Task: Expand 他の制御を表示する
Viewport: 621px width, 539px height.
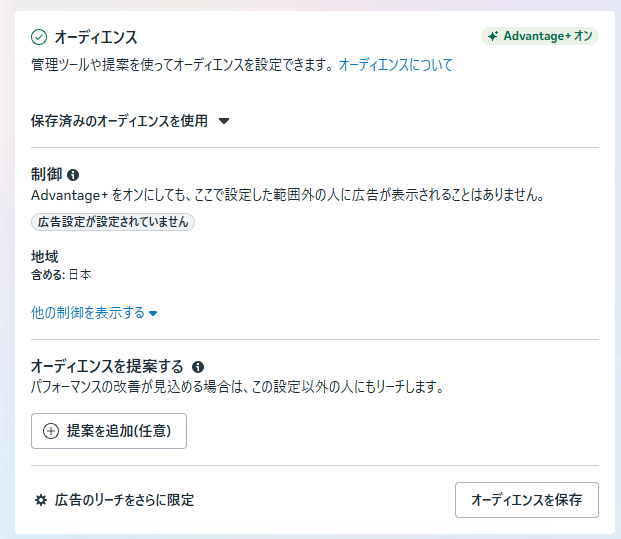Action: (88, 312)
